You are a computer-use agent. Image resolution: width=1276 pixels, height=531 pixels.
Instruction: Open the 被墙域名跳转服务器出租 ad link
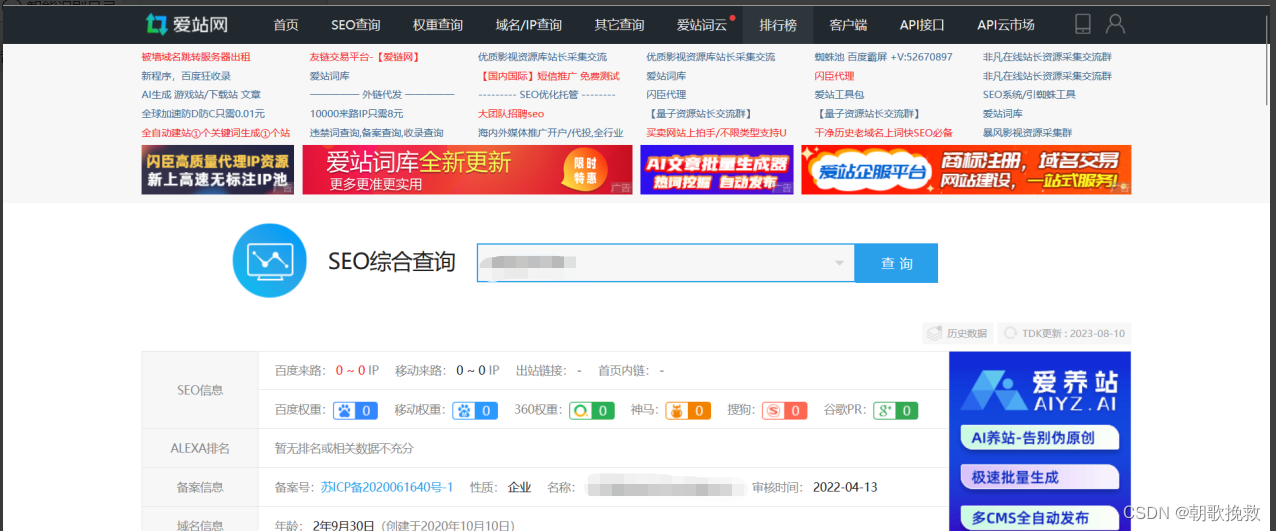[x=196, y=57]
